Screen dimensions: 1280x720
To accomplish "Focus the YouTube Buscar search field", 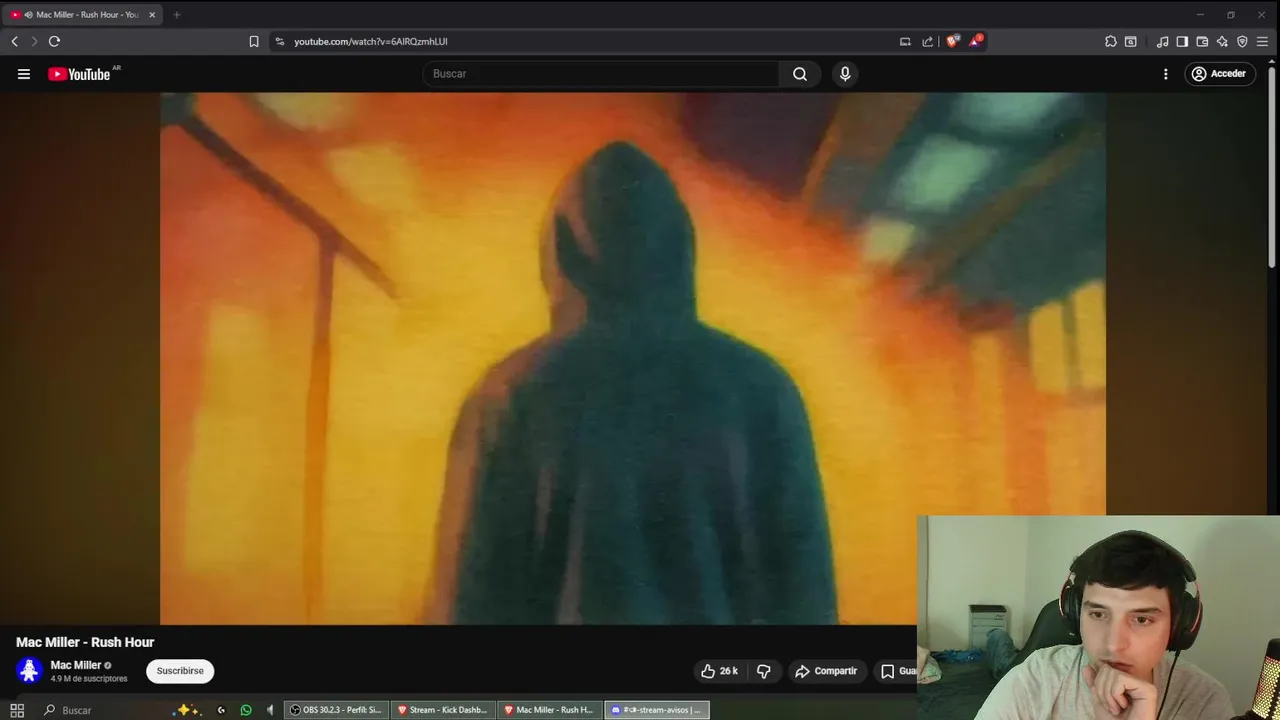I will coord(601,74).
